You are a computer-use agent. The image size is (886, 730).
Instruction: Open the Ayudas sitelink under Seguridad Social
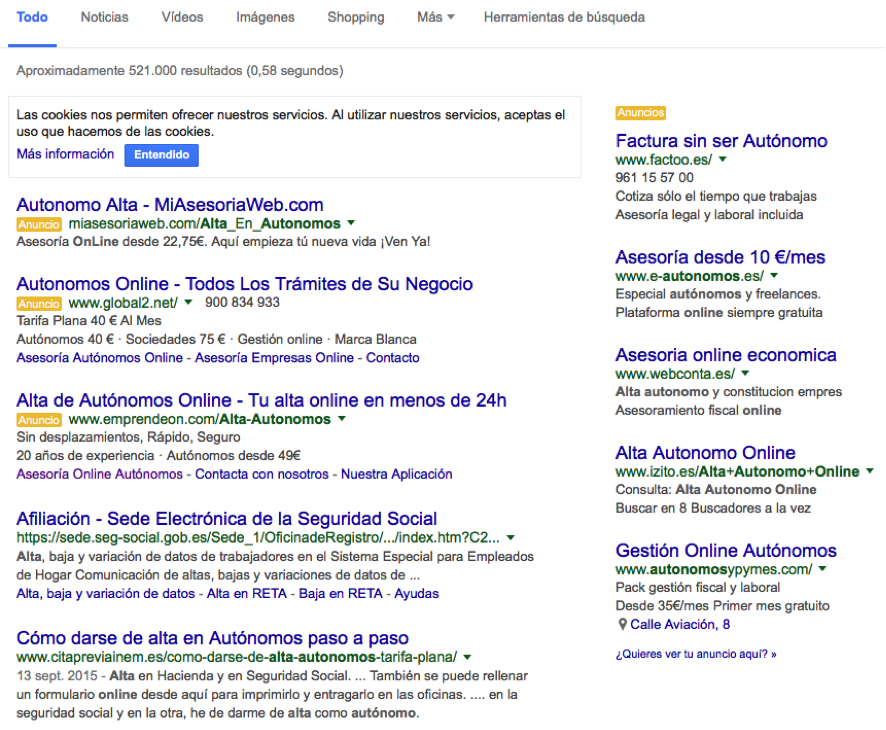pos(416,593)
